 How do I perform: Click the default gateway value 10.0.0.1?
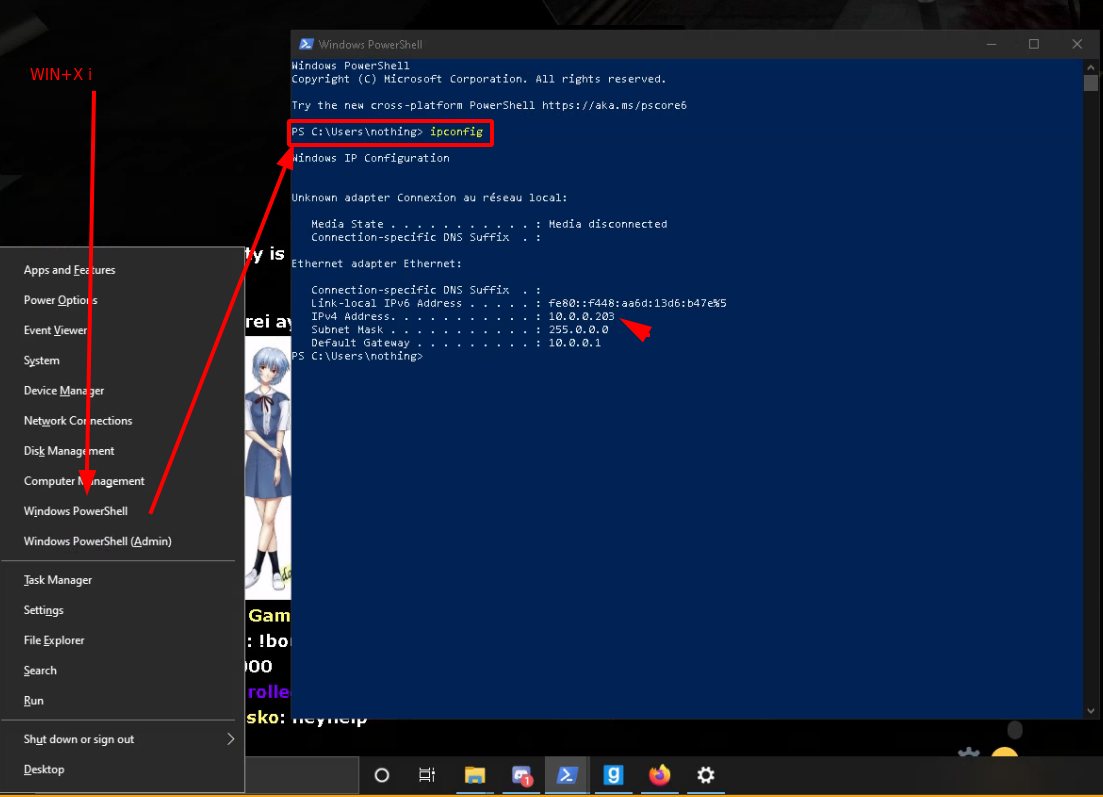(575, 343)
